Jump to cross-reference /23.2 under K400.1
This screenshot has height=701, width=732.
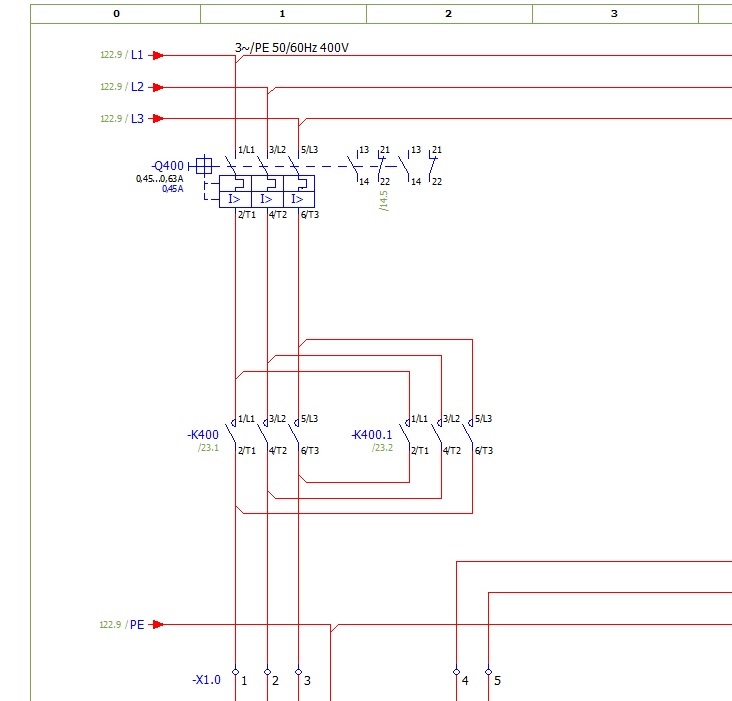382,448
